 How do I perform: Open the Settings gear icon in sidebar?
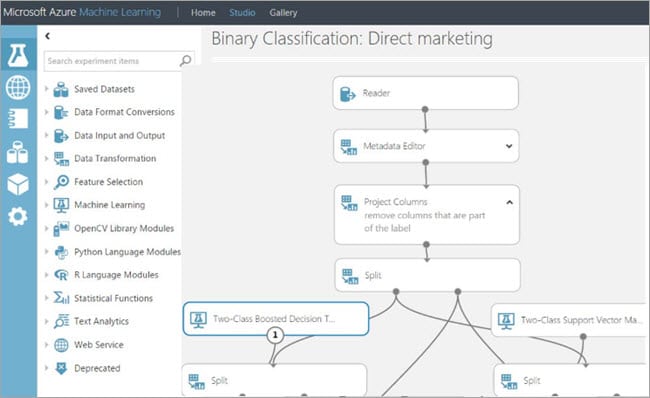click(18, 216)
